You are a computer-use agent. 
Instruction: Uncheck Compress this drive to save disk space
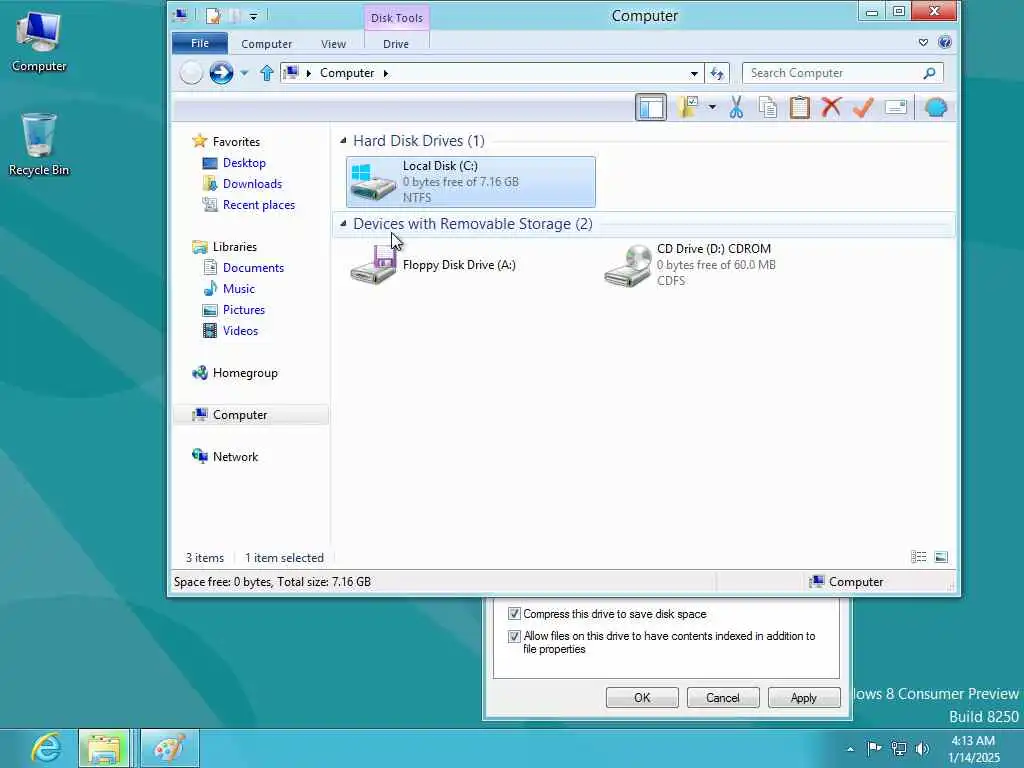coord(514,614)
